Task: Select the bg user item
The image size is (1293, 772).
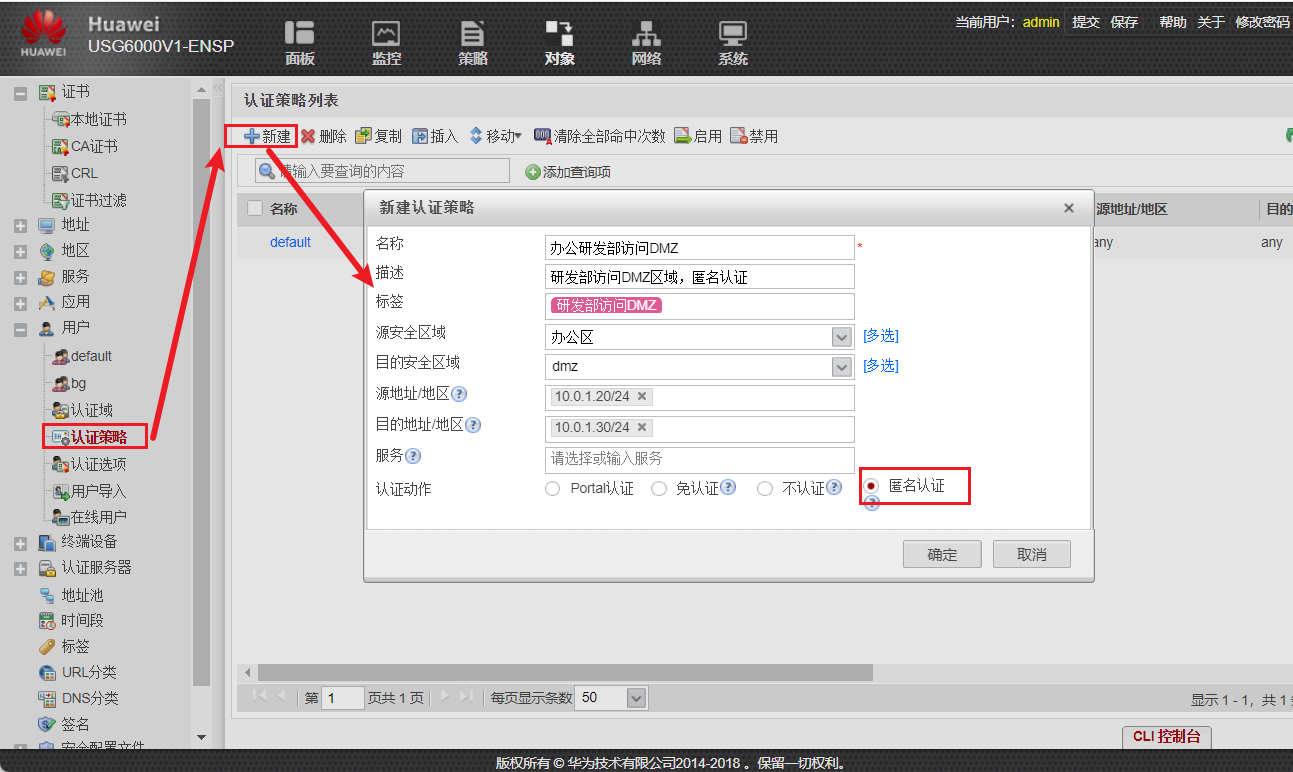Action: point(78,383)
